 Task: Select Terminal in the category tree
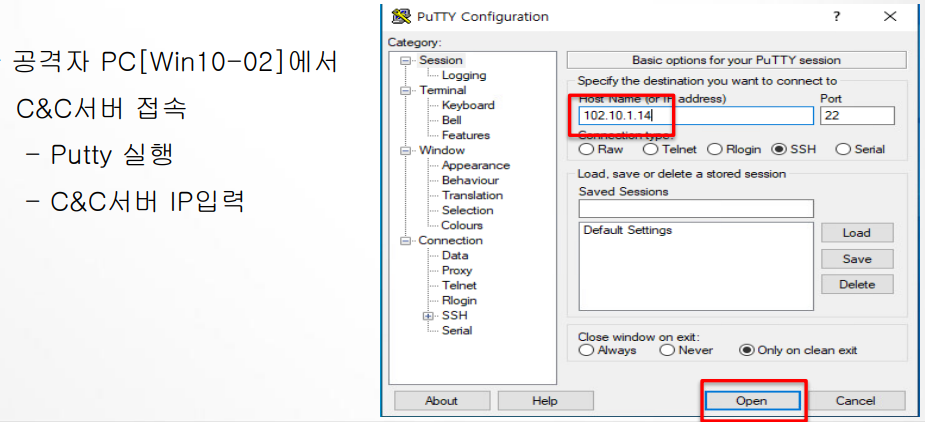pyautogui.click(x=442, y=90)
